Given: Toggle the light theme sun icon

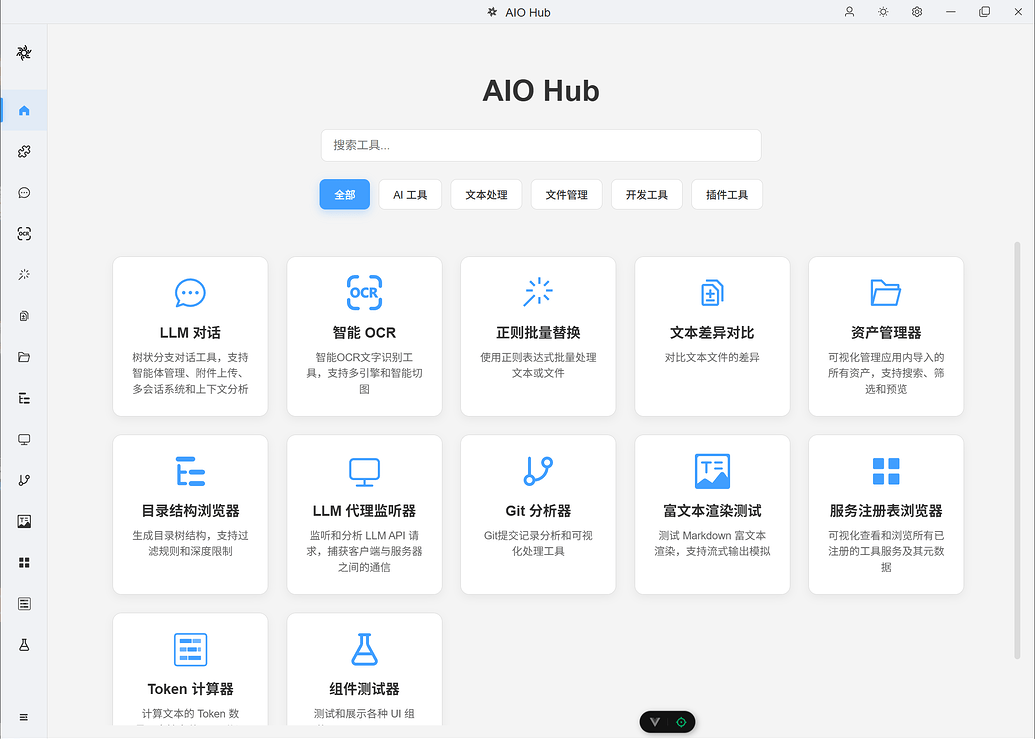Looking at the screenshot, I should pyautogui.click(x=883, y=12).
